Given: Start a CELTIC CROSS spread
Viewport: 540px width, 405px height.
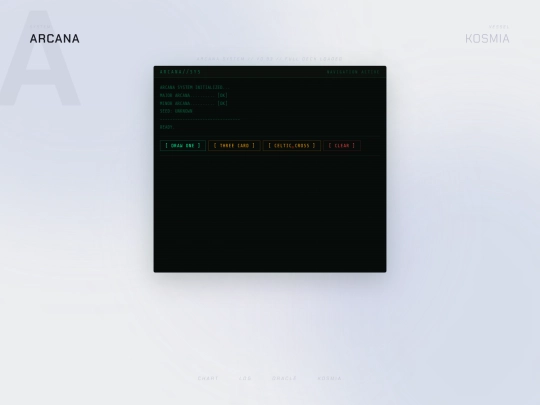Looking at the screenshot, I should pos(292,145).
